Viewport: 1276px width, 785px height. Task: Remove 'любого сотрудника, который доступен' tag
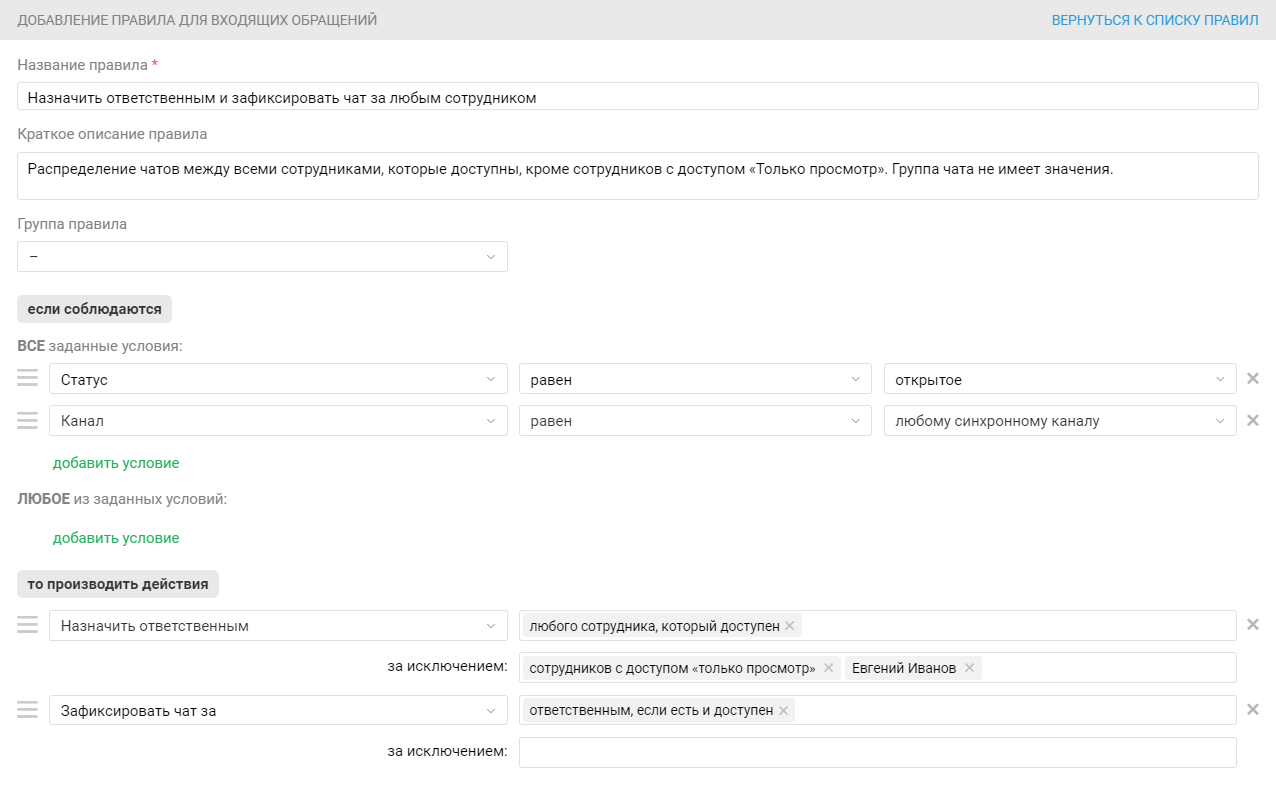pos(789,626)
